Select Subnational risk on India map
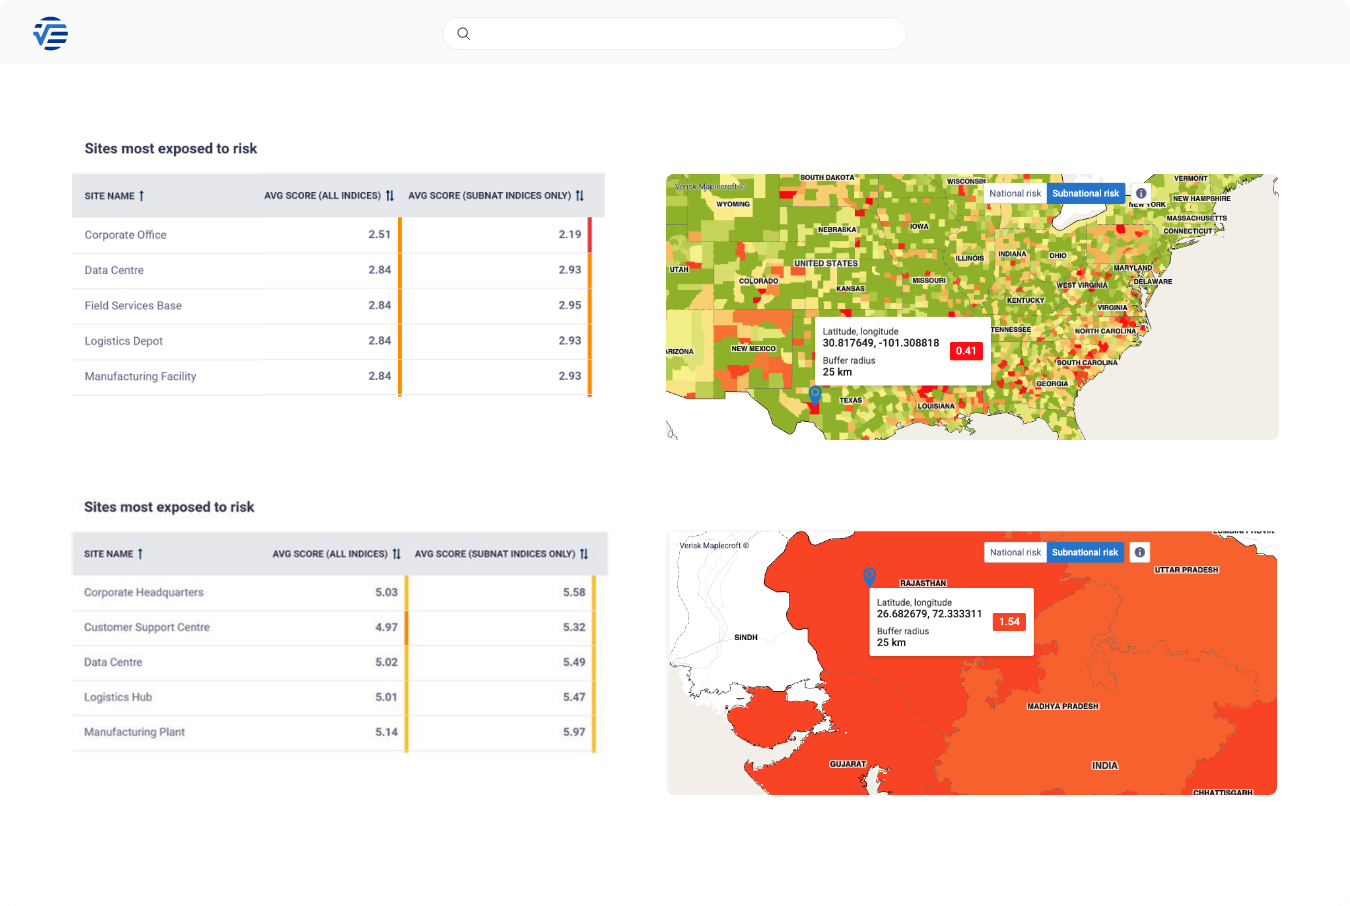Image resolution: width=1350 pixels, height=906 pixels. click(x=1085, y=552)
